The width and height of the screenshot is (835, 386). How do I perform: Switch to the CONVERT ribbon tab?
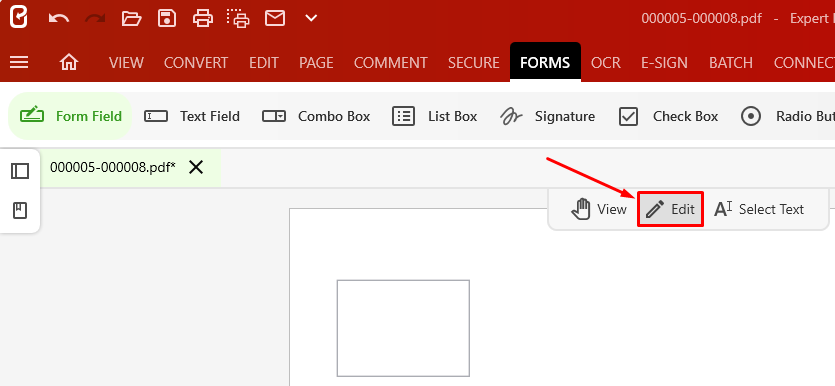[196, 62]
